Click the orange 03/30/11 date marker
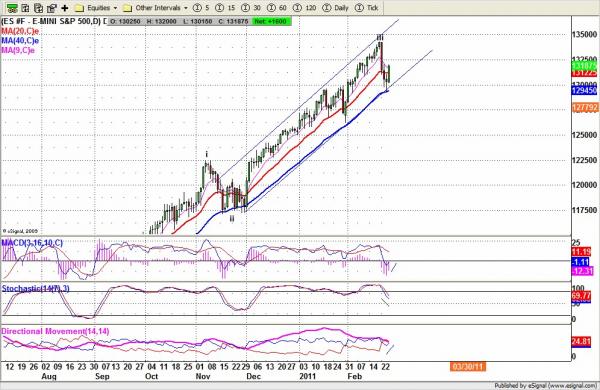 pos(468,367)
